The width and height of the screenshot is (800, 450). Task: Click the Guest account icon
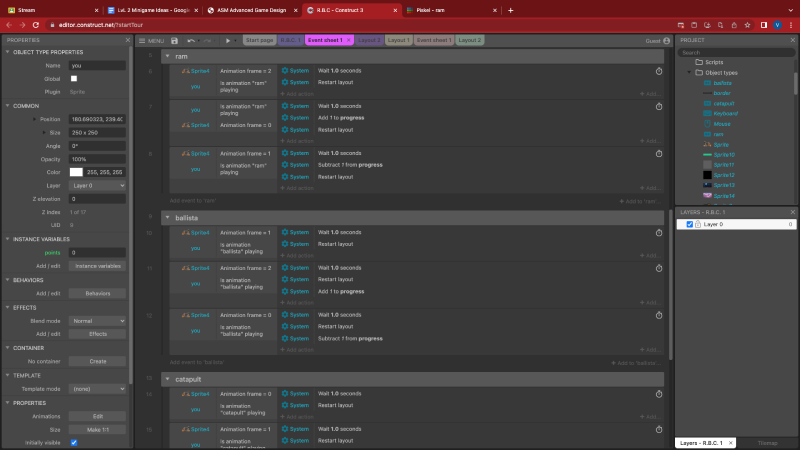(666, 40)
